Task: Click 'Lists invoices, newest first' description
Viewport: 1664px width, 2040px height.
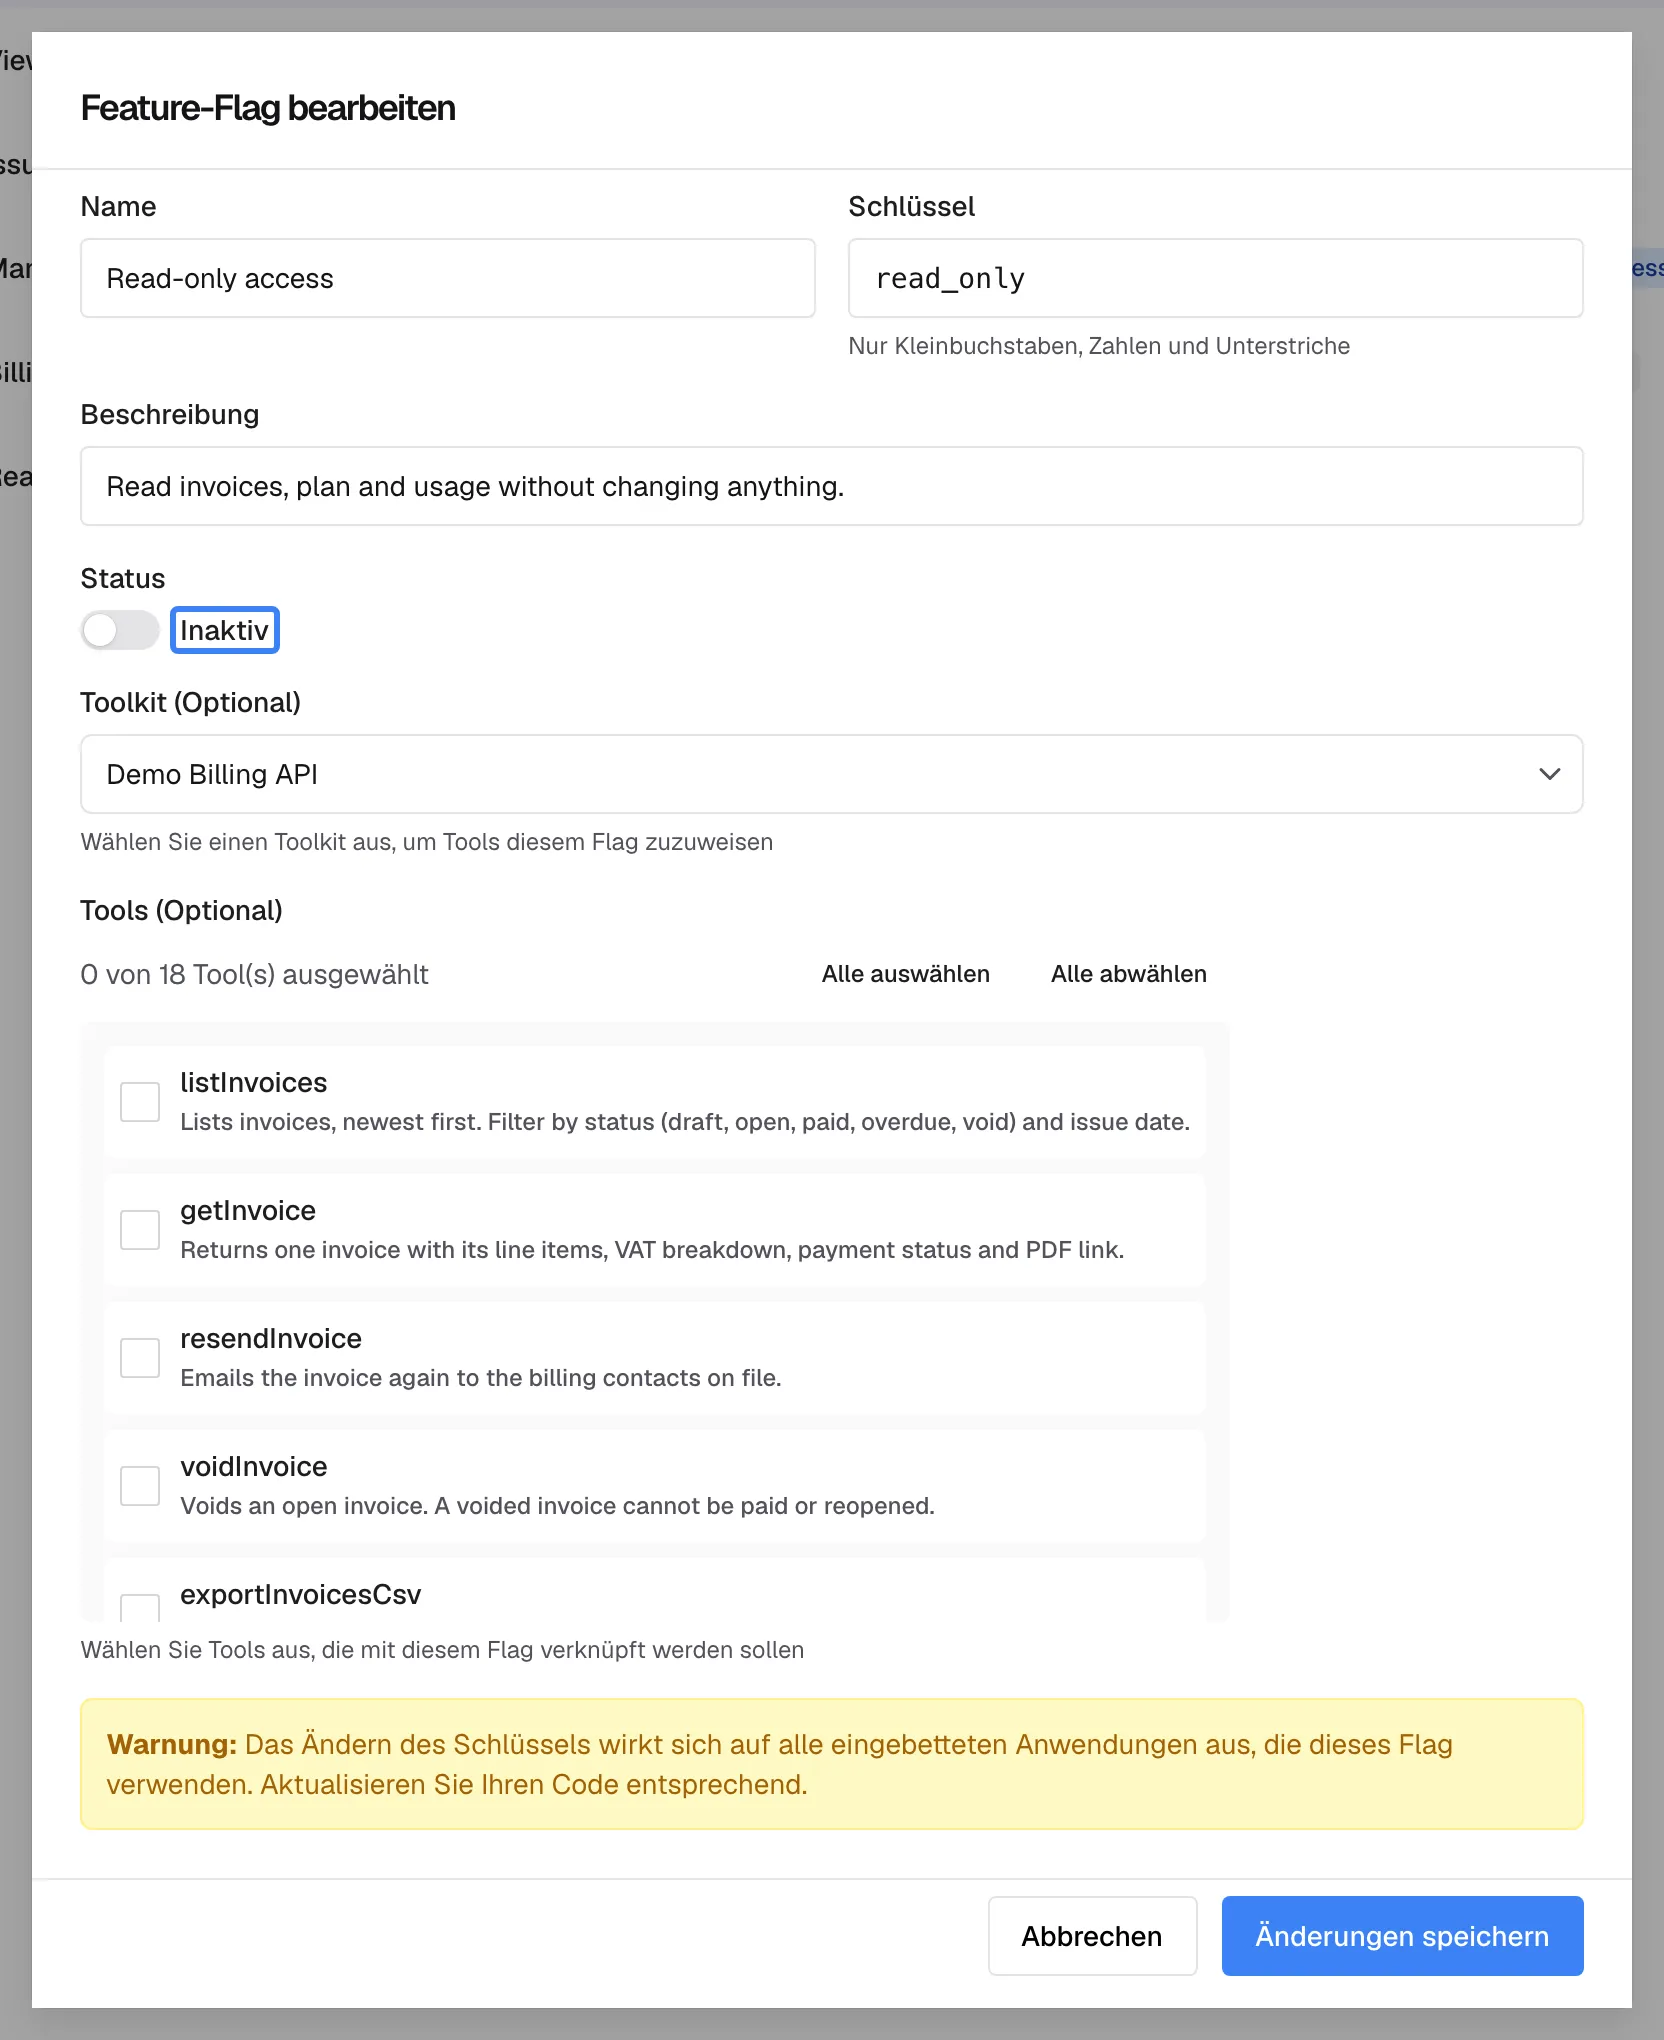Action: [685, 1122]
